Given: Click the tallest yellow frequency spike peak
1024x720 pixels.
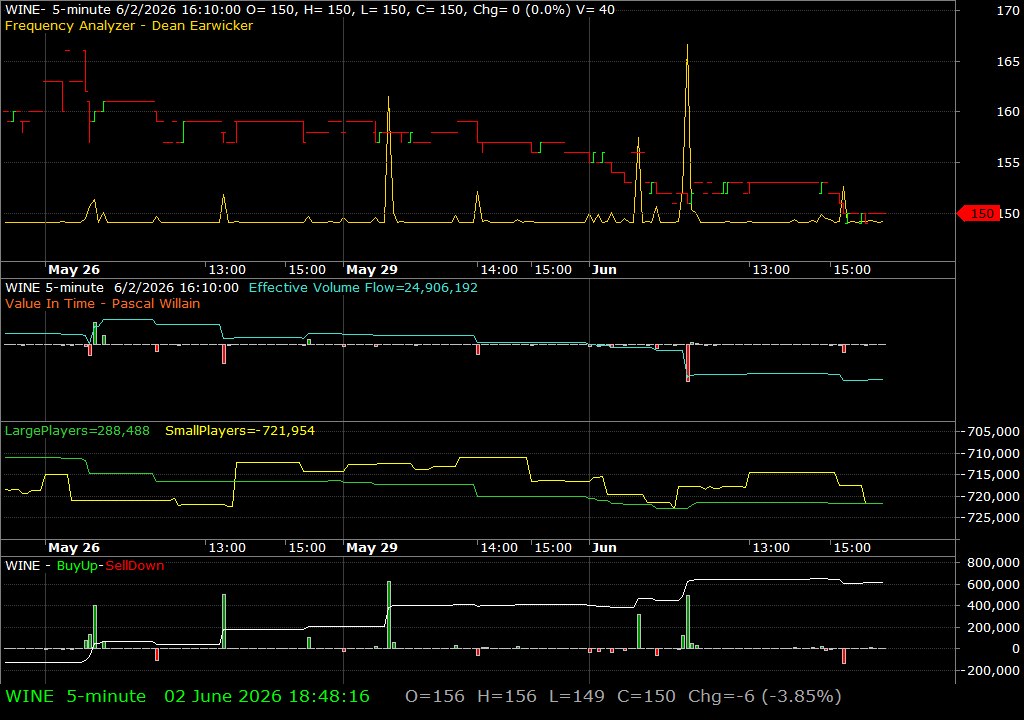Looking at the screenshot, I should click(687, 46).
